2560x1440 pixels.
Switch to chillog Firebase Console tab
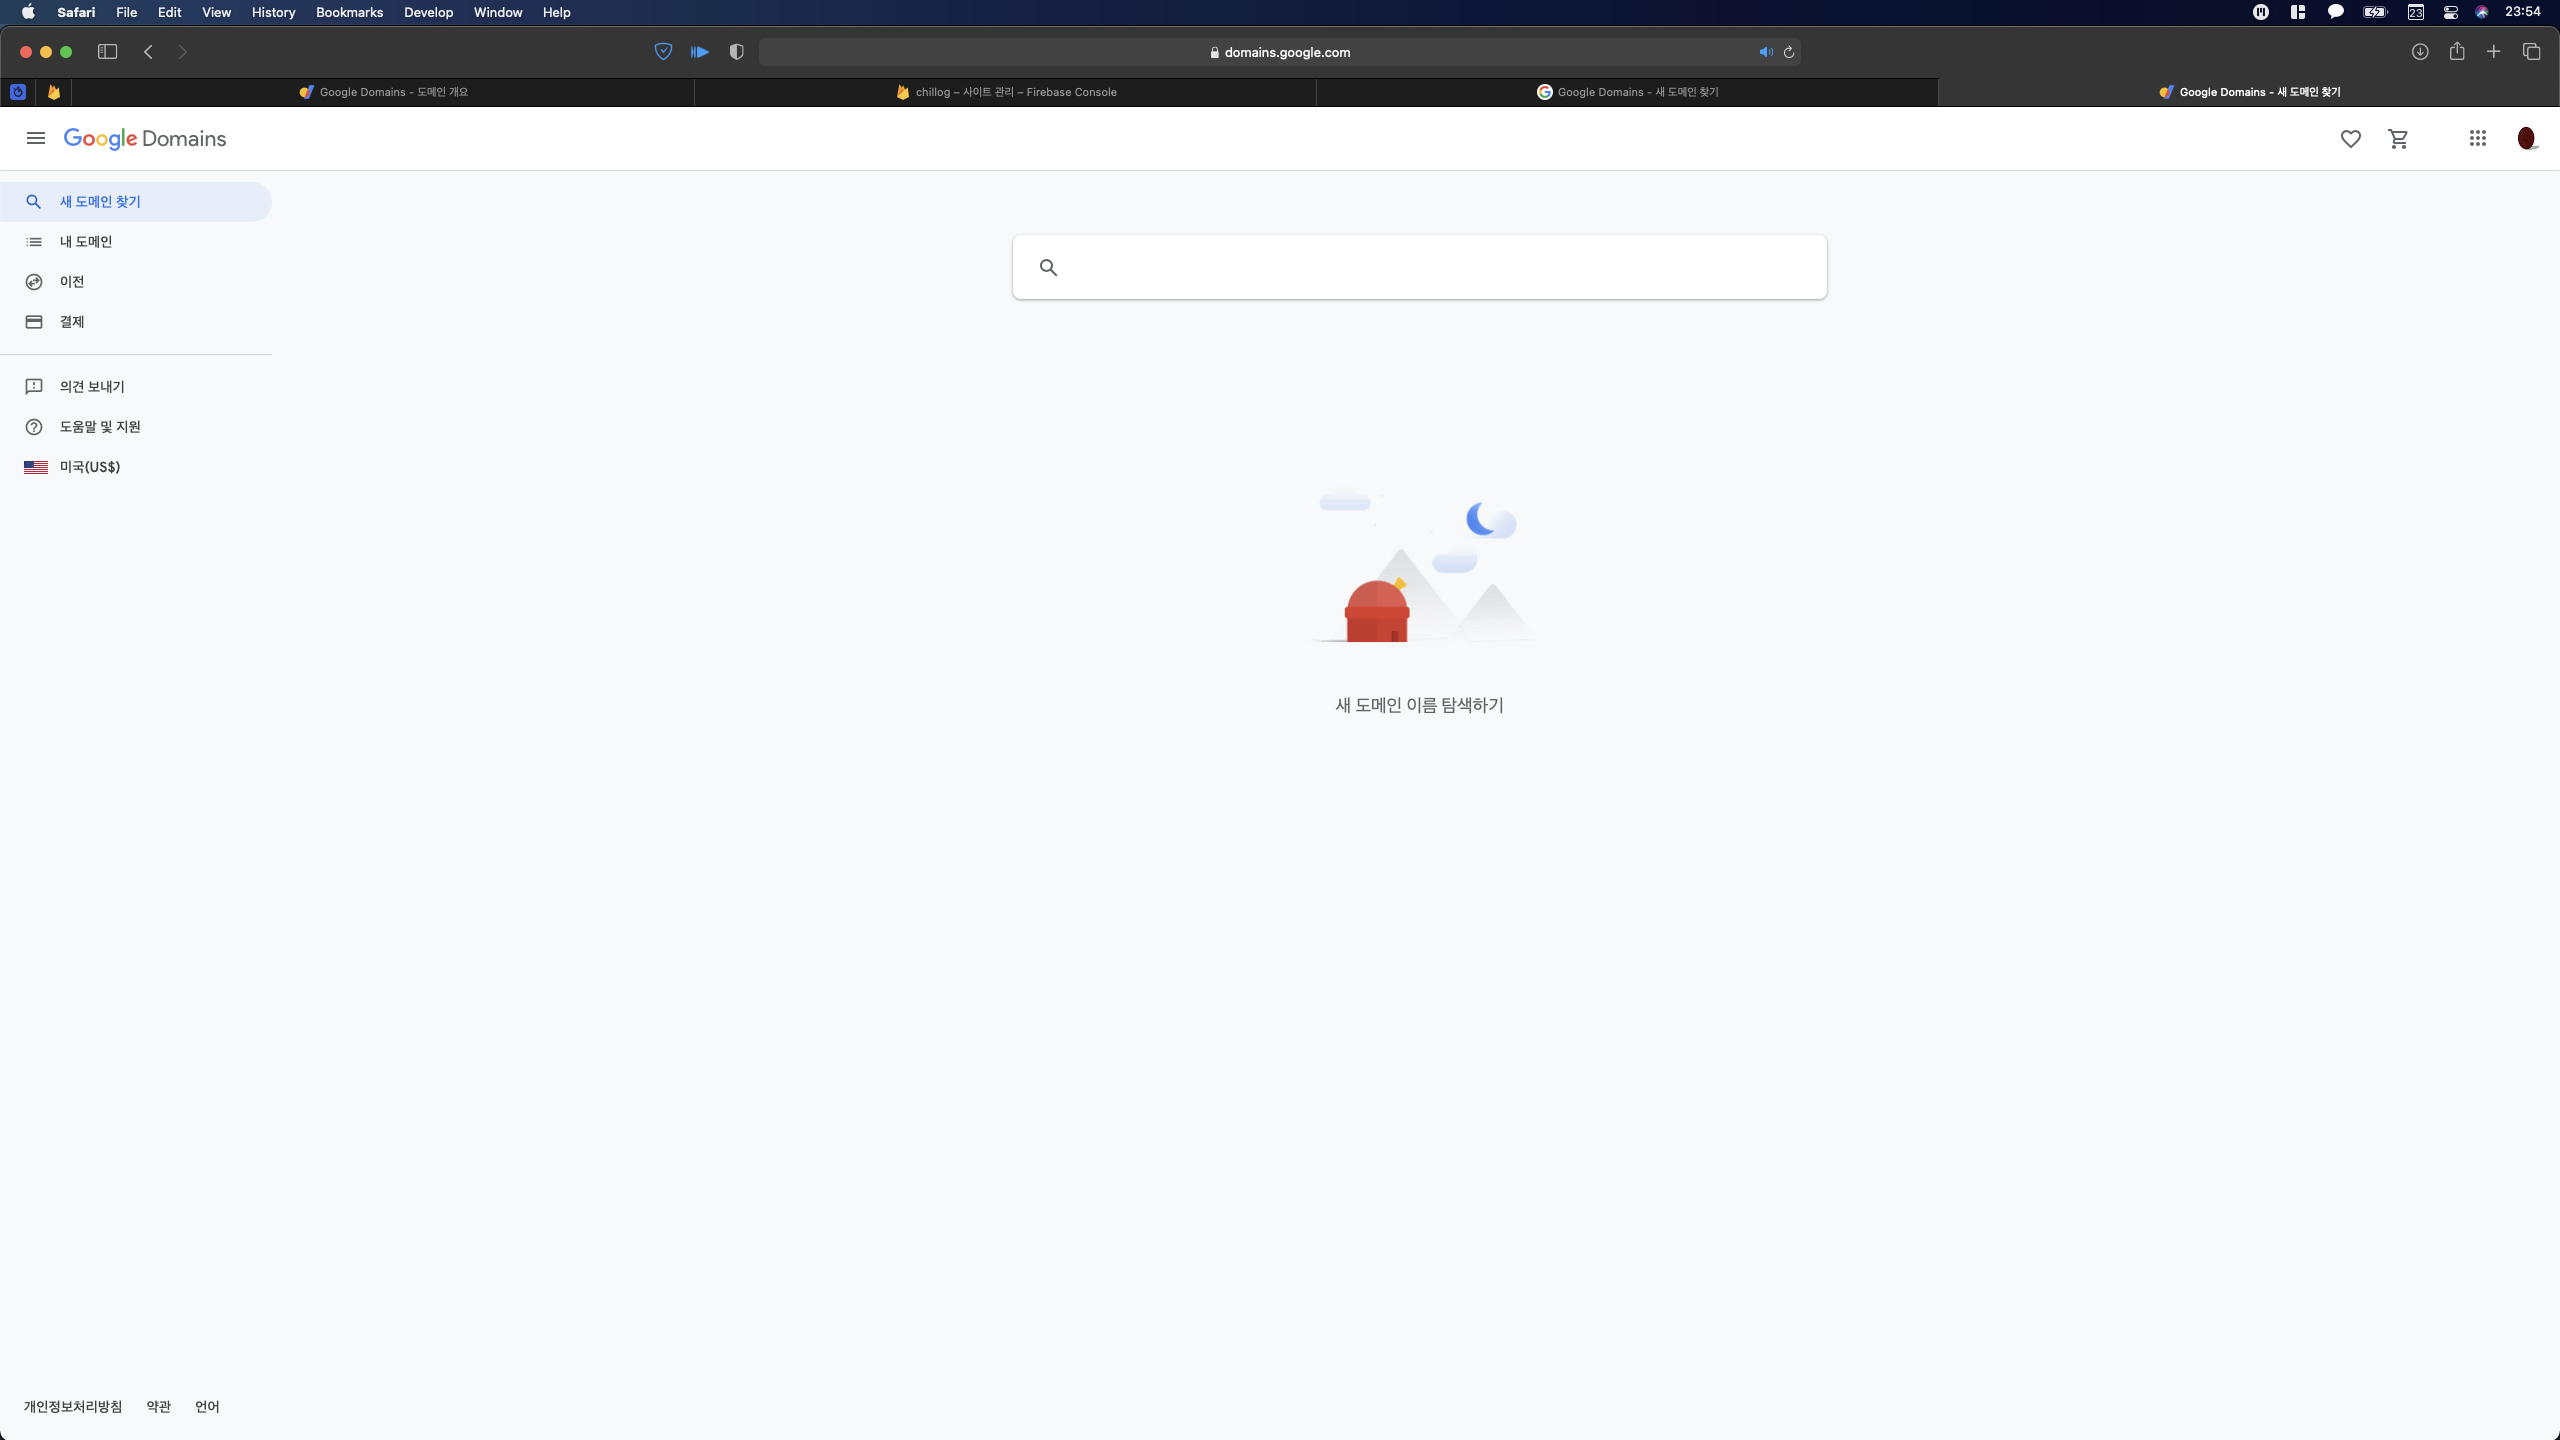(x=1006, y=92)
